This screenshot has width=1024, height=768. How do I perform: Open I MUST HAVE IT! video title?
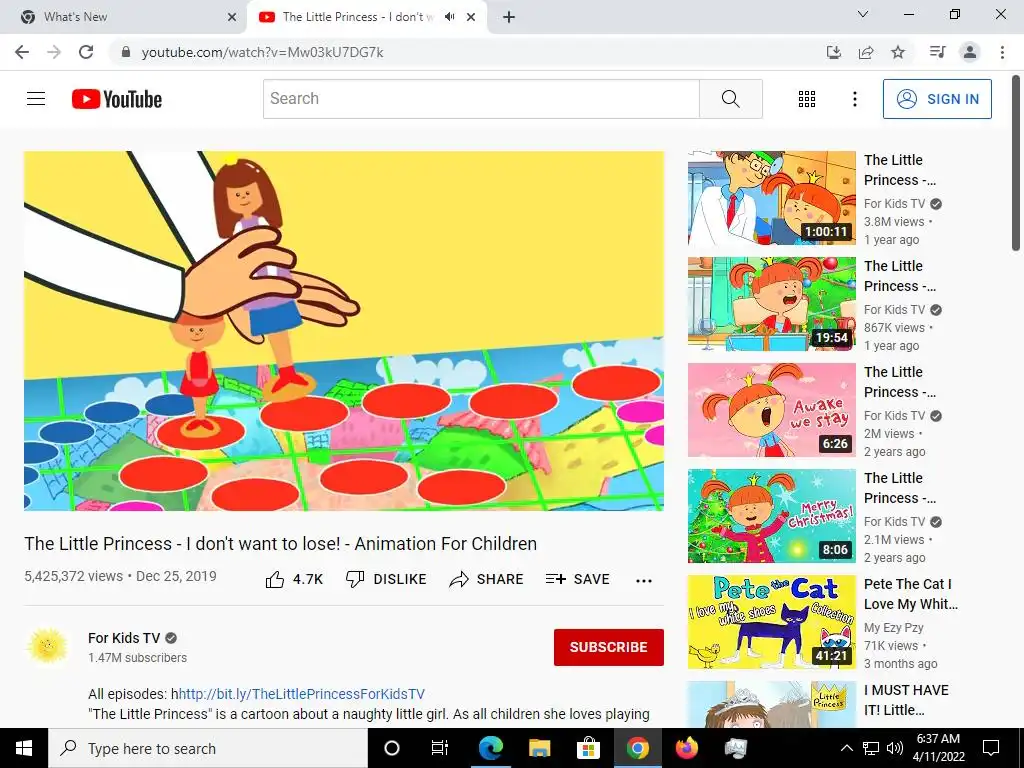tap(906, 700)
